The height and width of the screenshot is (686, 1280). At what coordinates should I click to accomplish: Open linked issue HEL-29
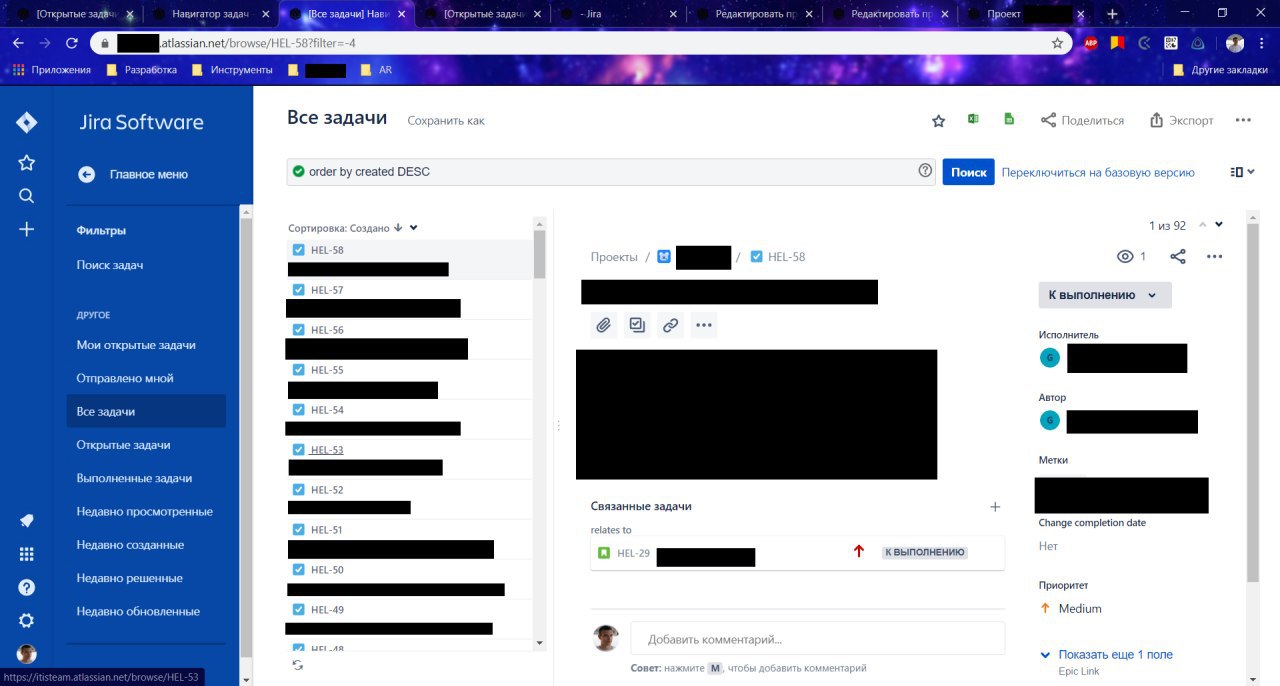[633, 552]
